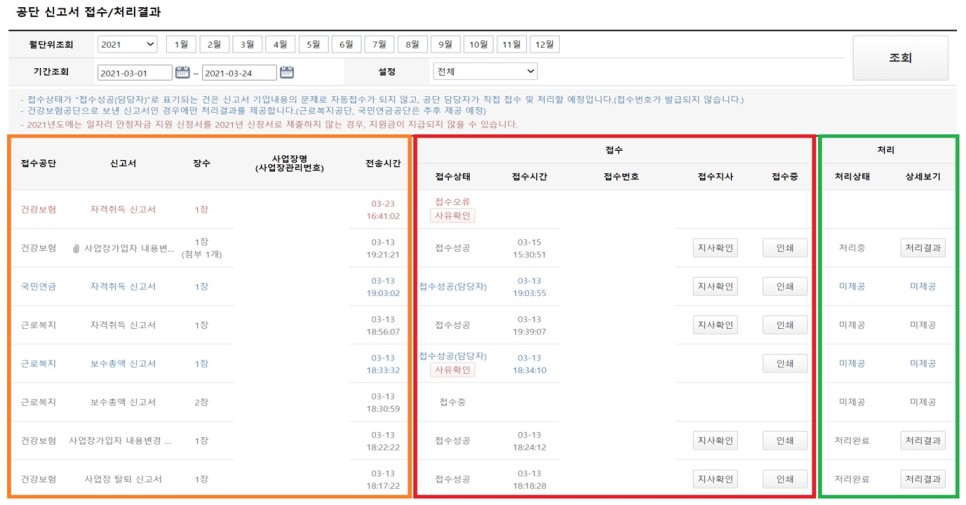
Task: Expand the 설정 전체 dropdown
Action: 485,71
